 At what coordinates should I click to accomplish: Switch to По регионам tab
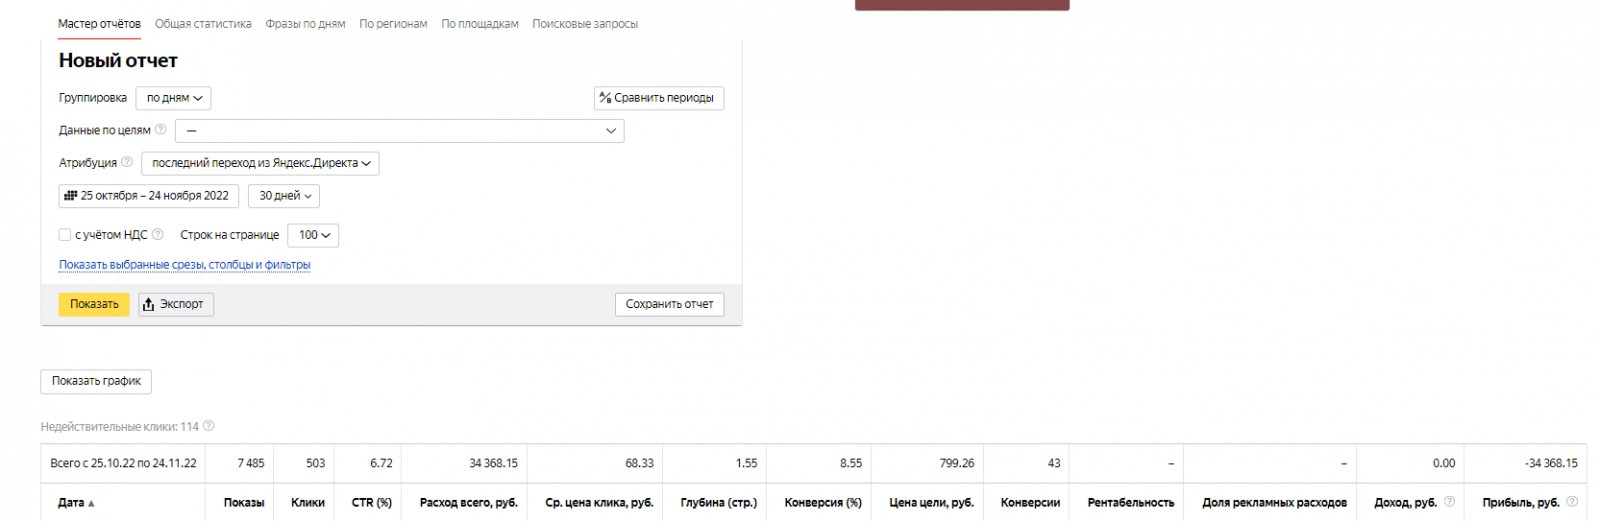coord(393,24)
